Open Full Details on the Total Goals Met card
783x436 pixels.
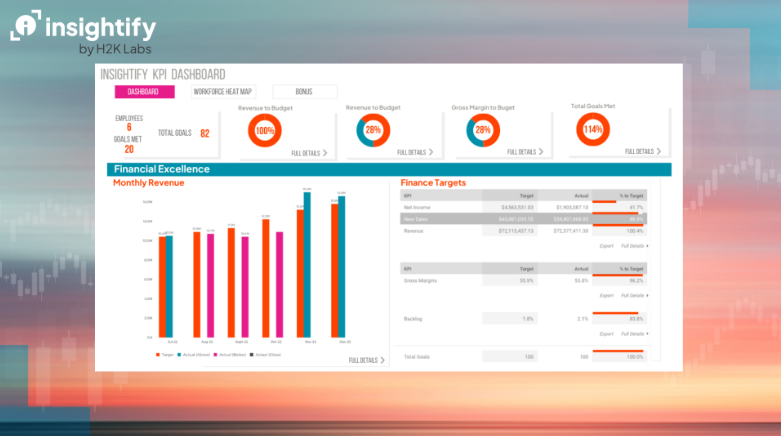click(643, 151)
